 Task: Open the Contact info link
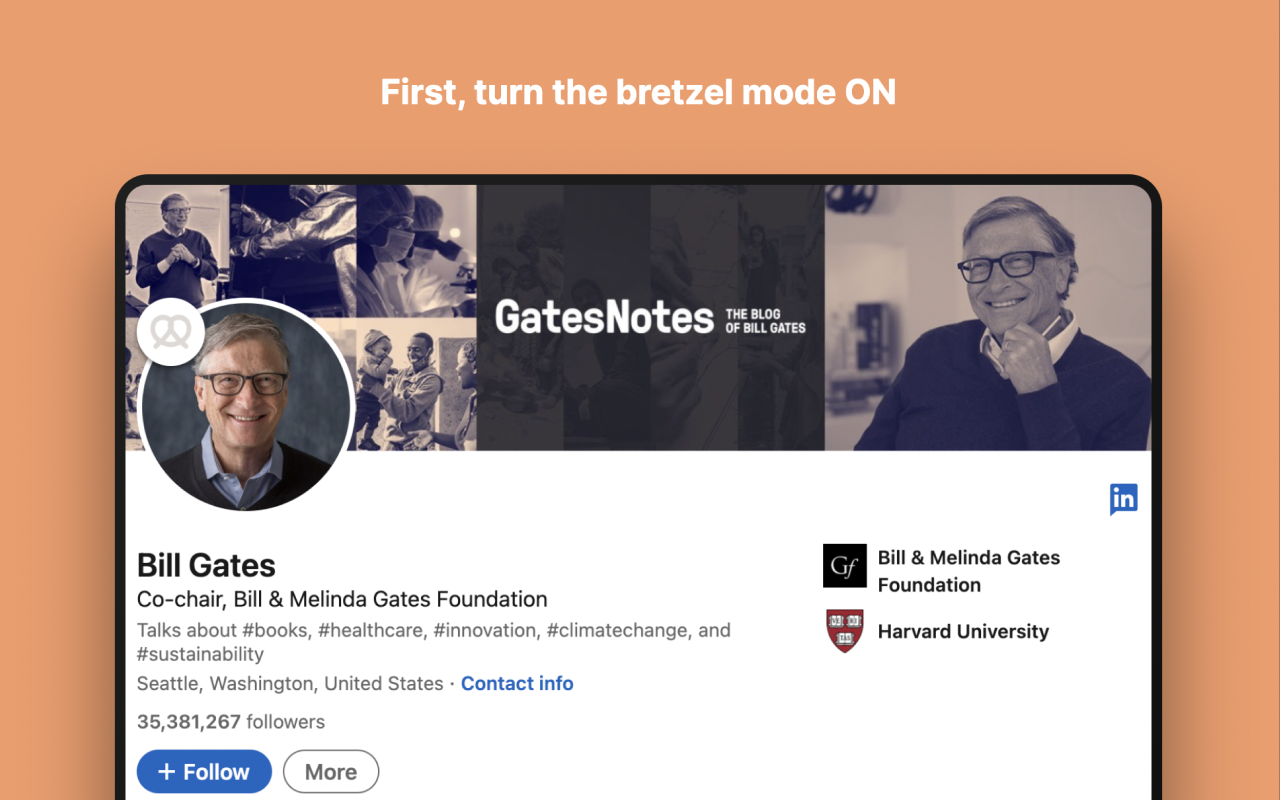click(517, 684)
